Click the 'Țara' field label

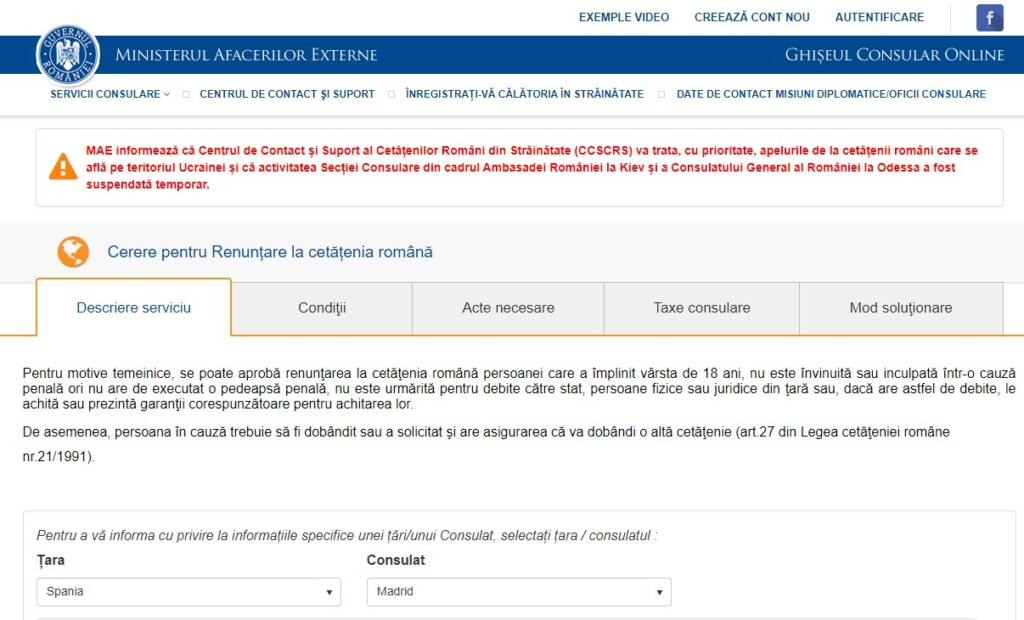tap(50, 561)
